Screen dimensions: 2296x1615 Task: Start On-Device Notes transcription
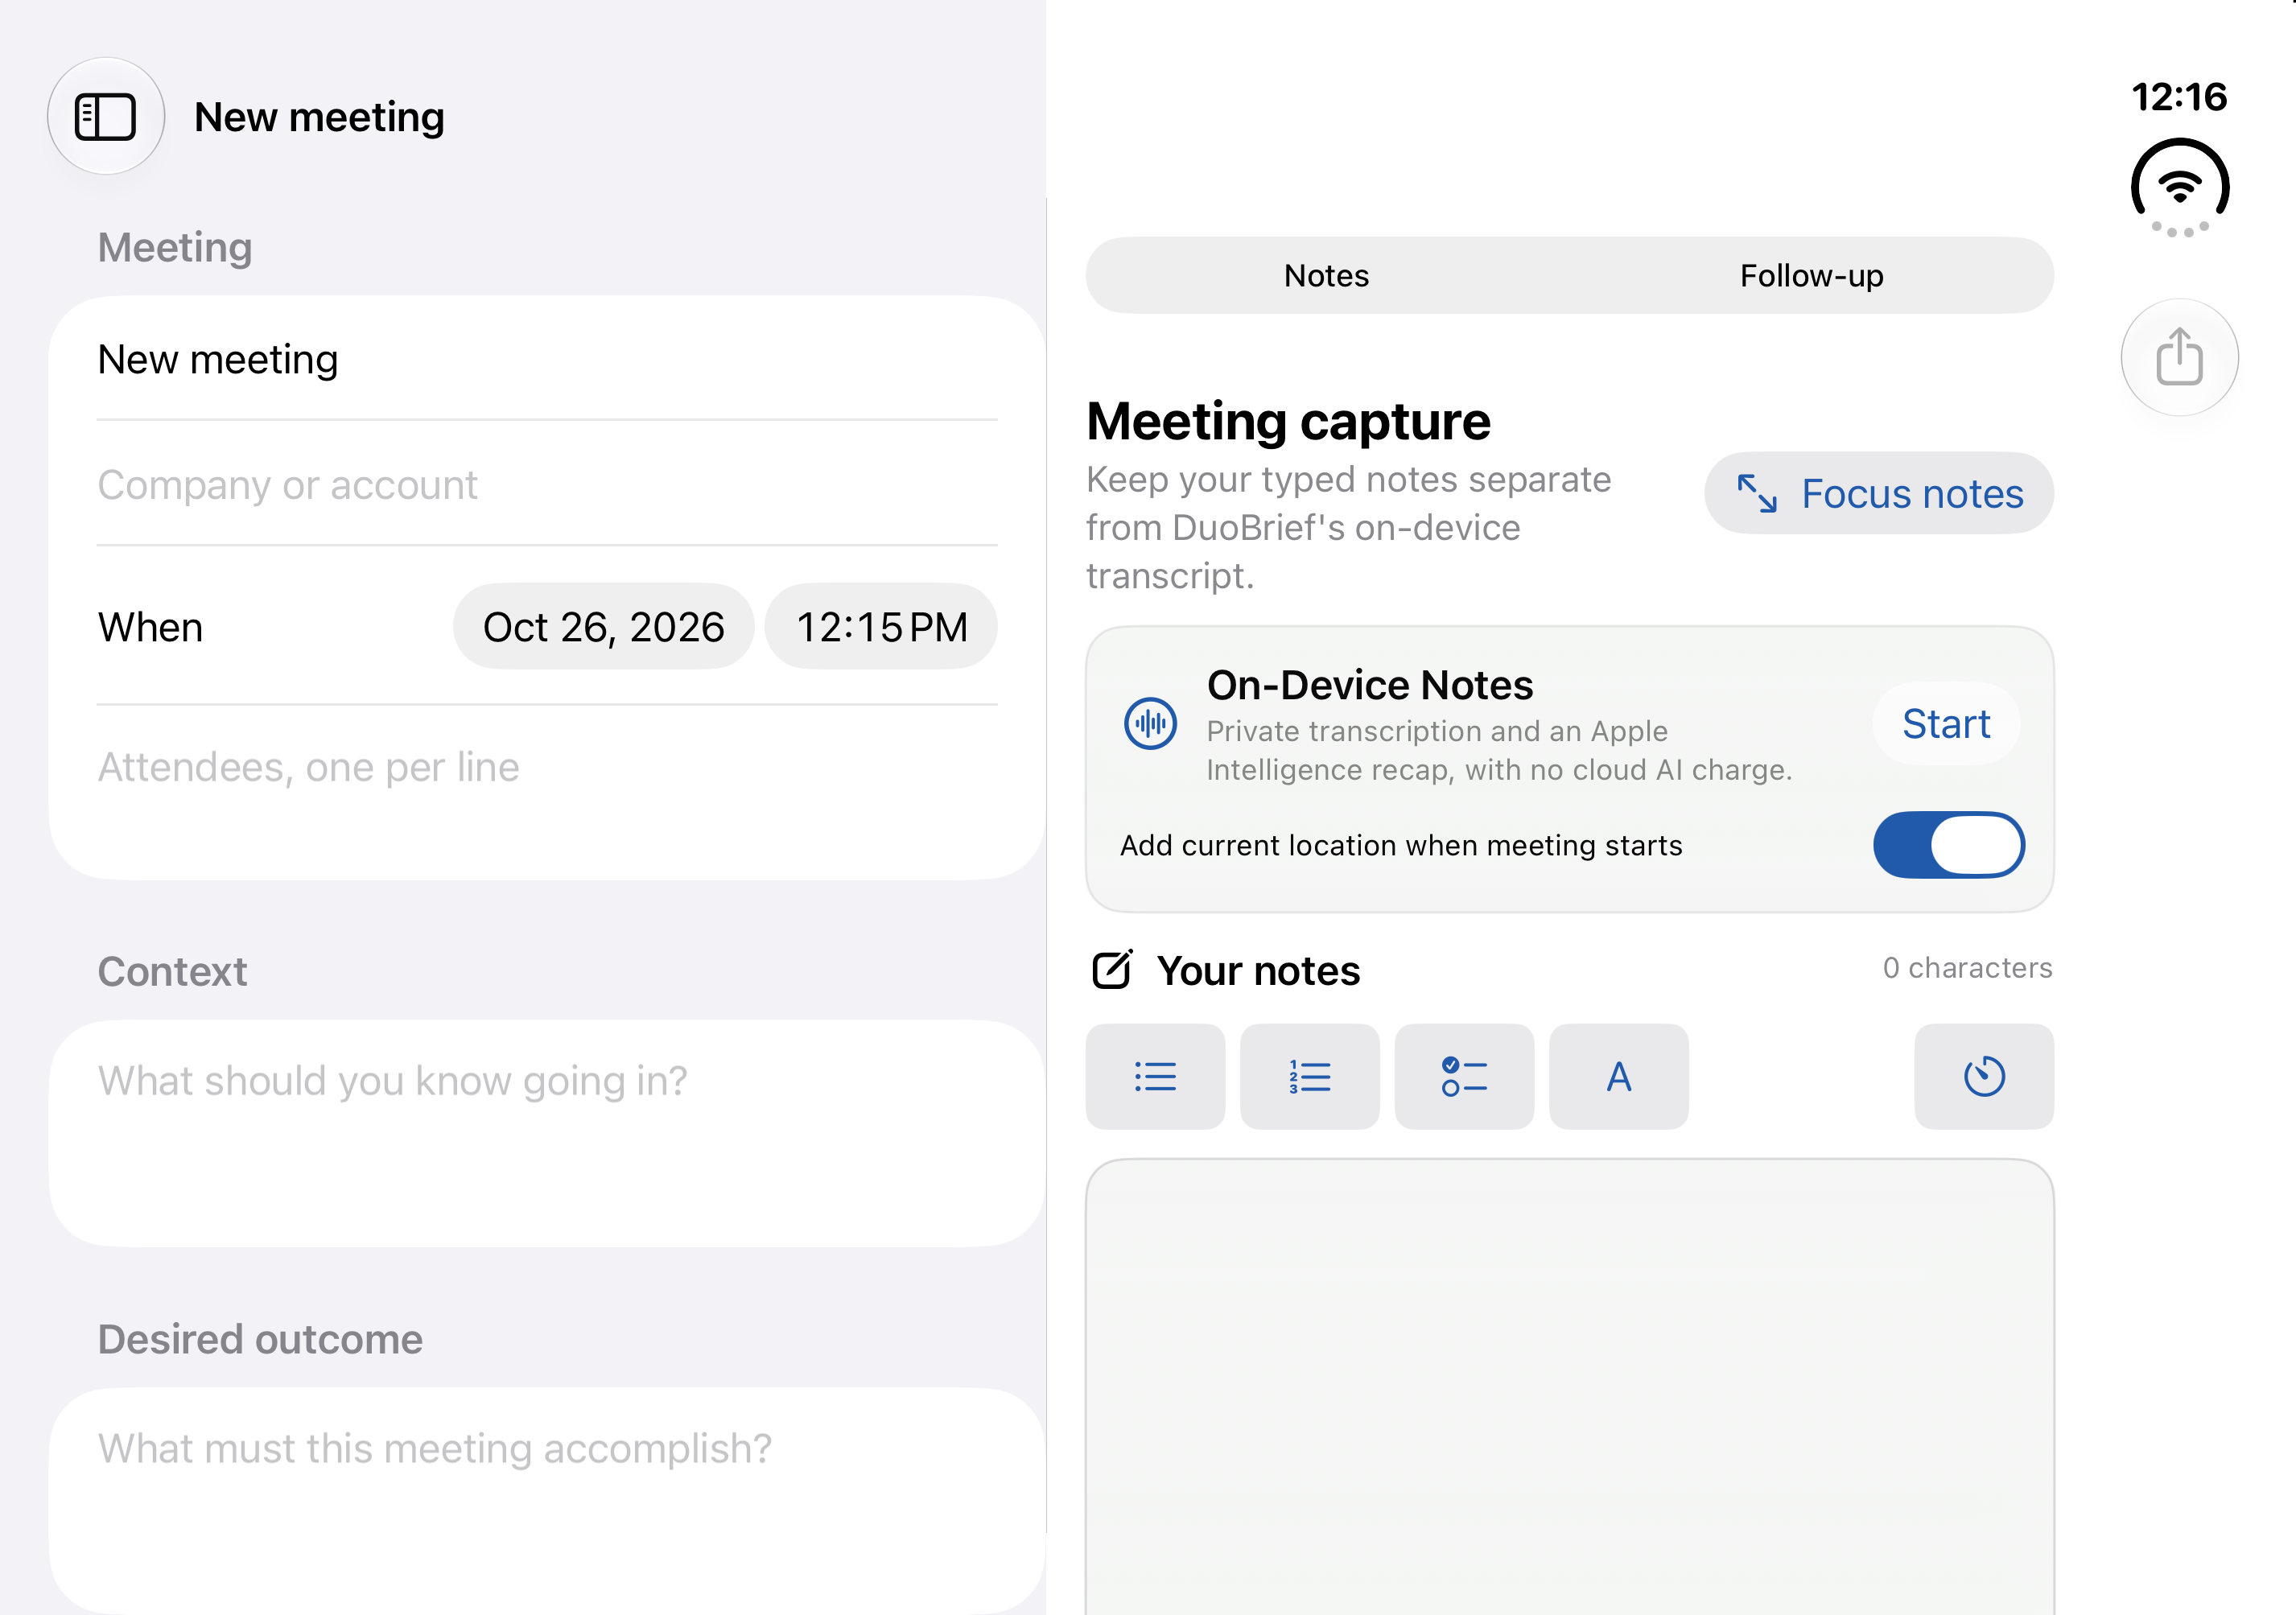click(1946, 723)
